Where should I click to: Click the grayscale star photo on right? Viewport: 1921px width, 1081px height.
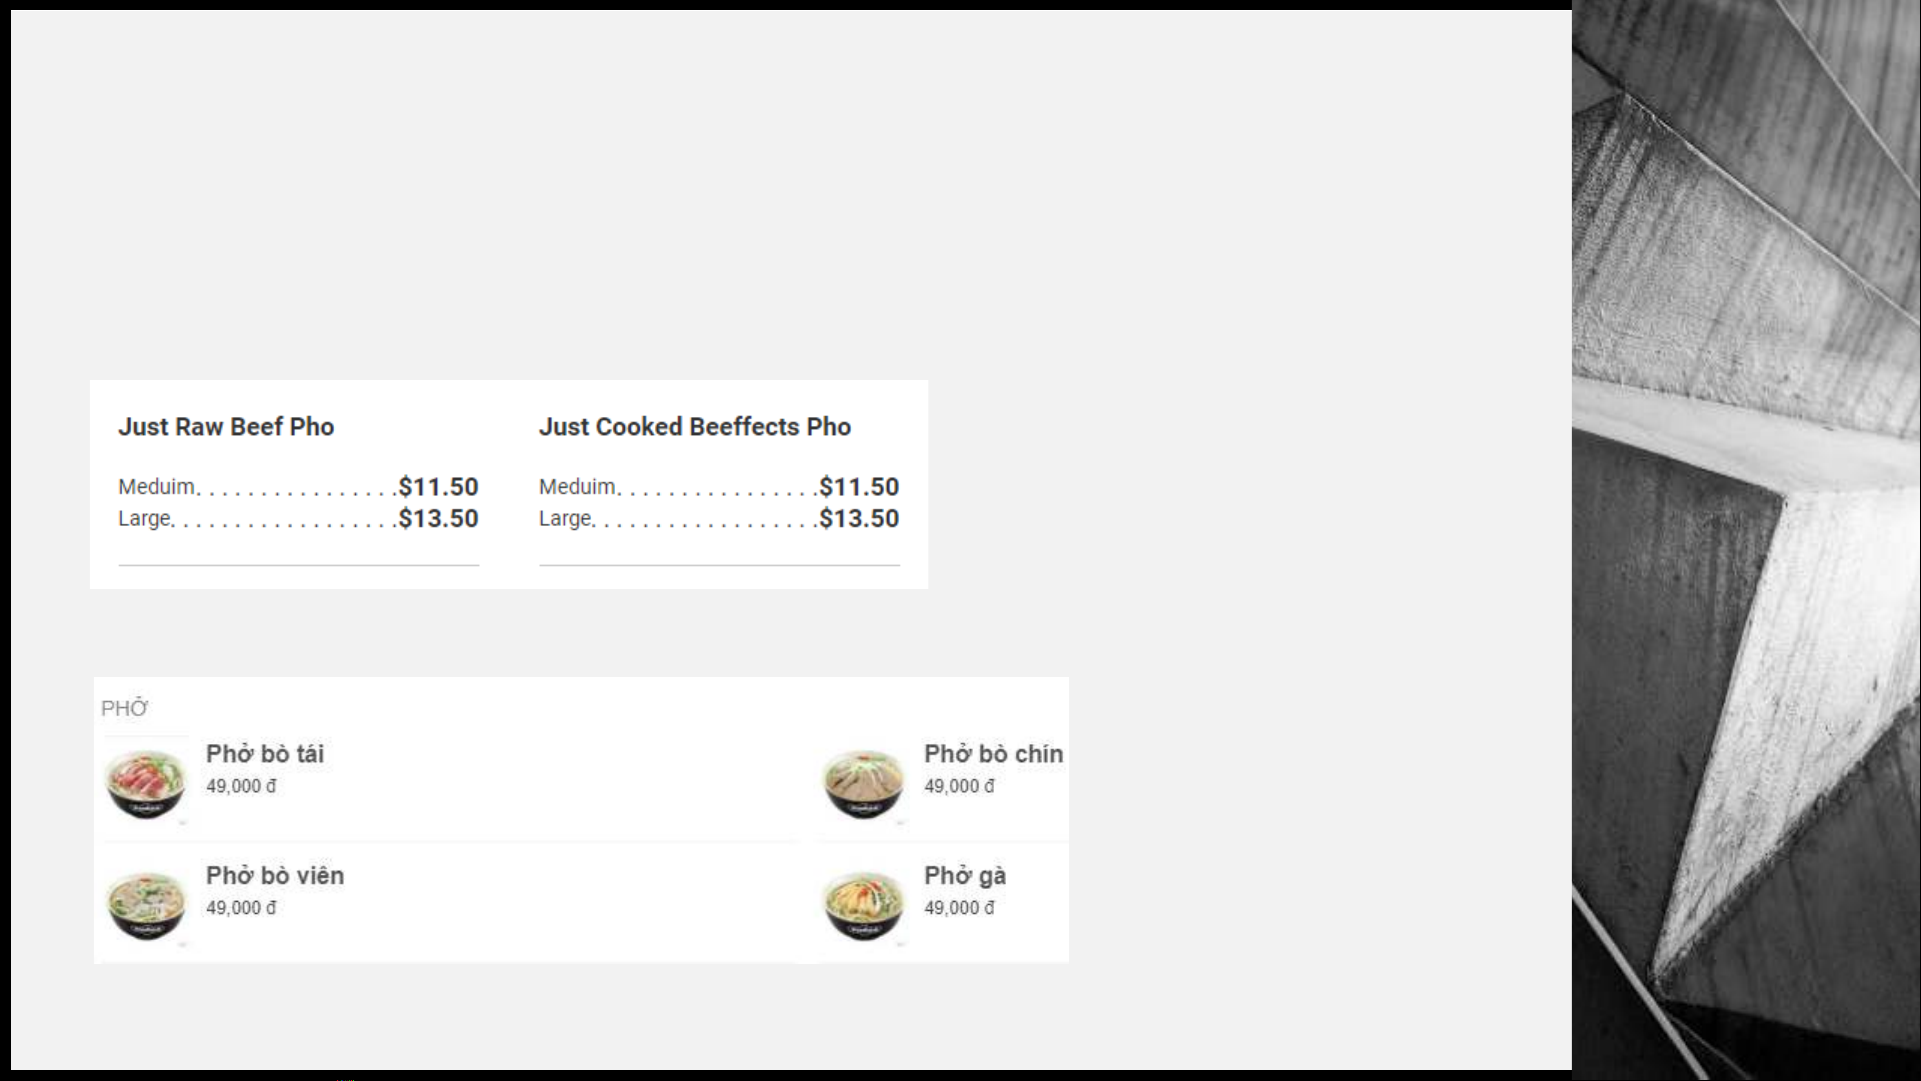pyautogui.click(x=1746, y=540)
